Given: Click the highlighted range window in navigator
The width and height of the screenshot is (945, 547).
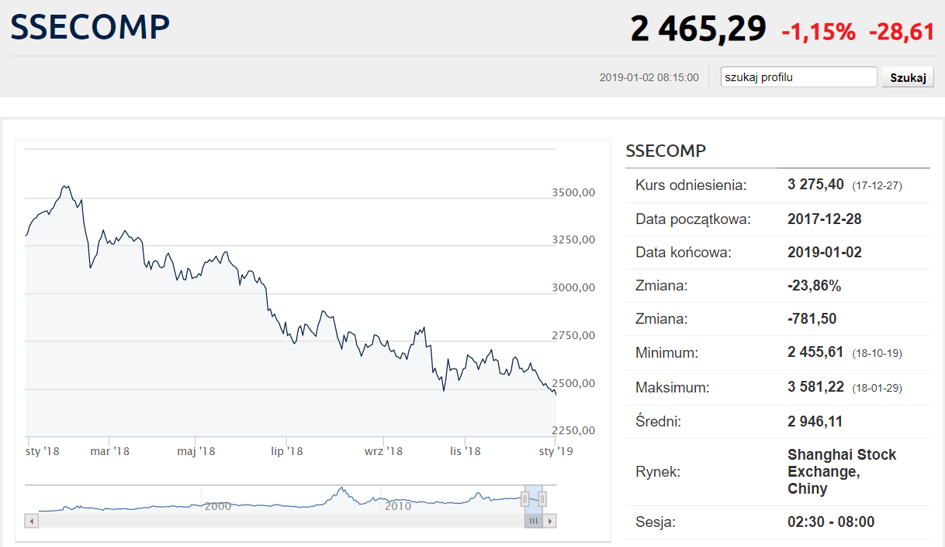Looking at the screenshot, I should pyautogui.click(x=534, y=498).
